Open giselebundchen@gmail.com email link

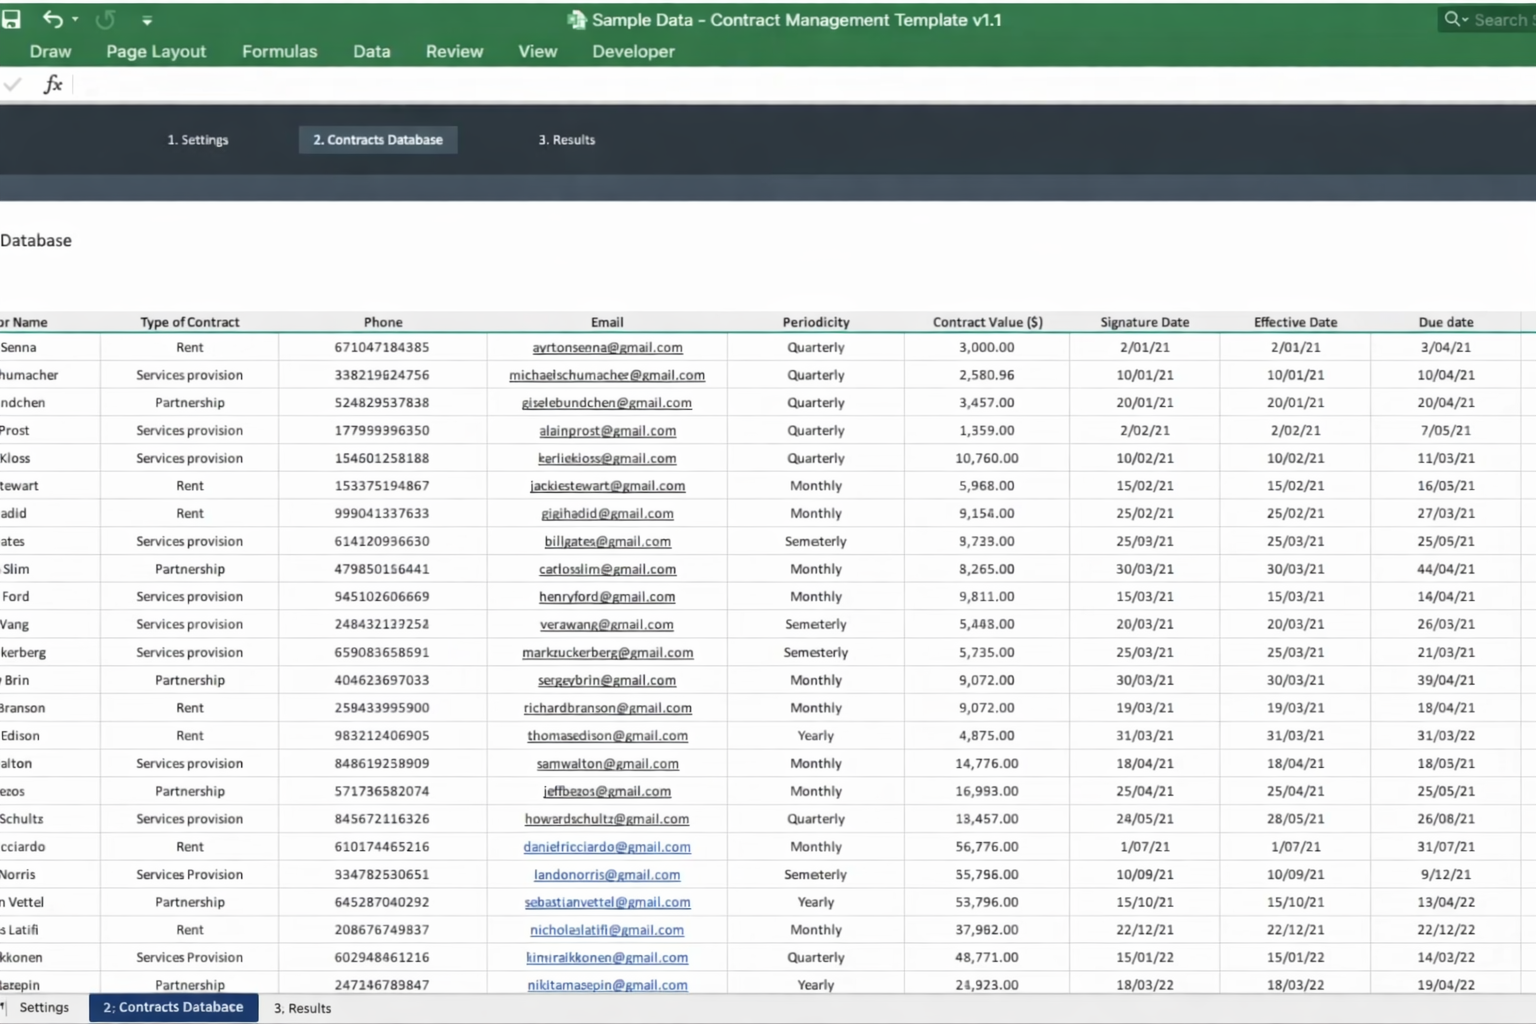(x=607, y=402)
